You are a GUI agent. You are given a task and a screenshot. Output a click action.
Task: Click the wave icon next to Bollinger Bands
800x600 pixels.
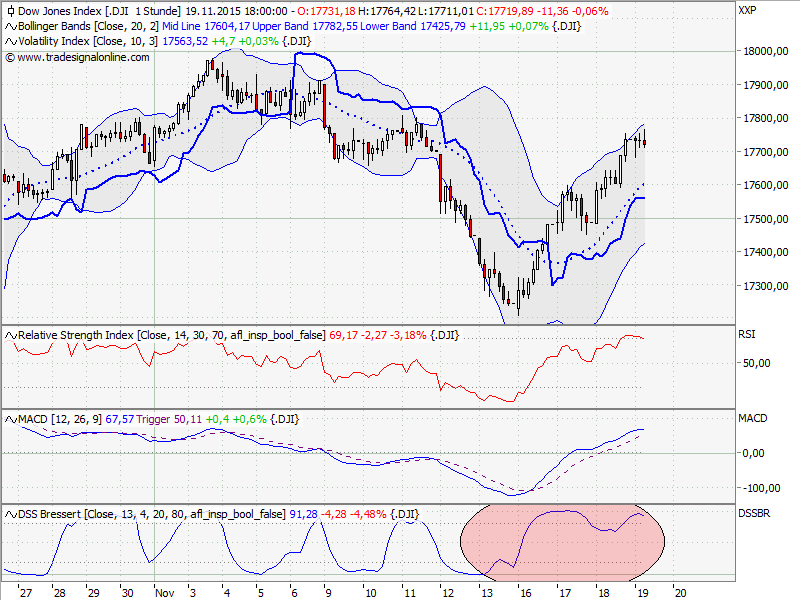pos(9,27)
